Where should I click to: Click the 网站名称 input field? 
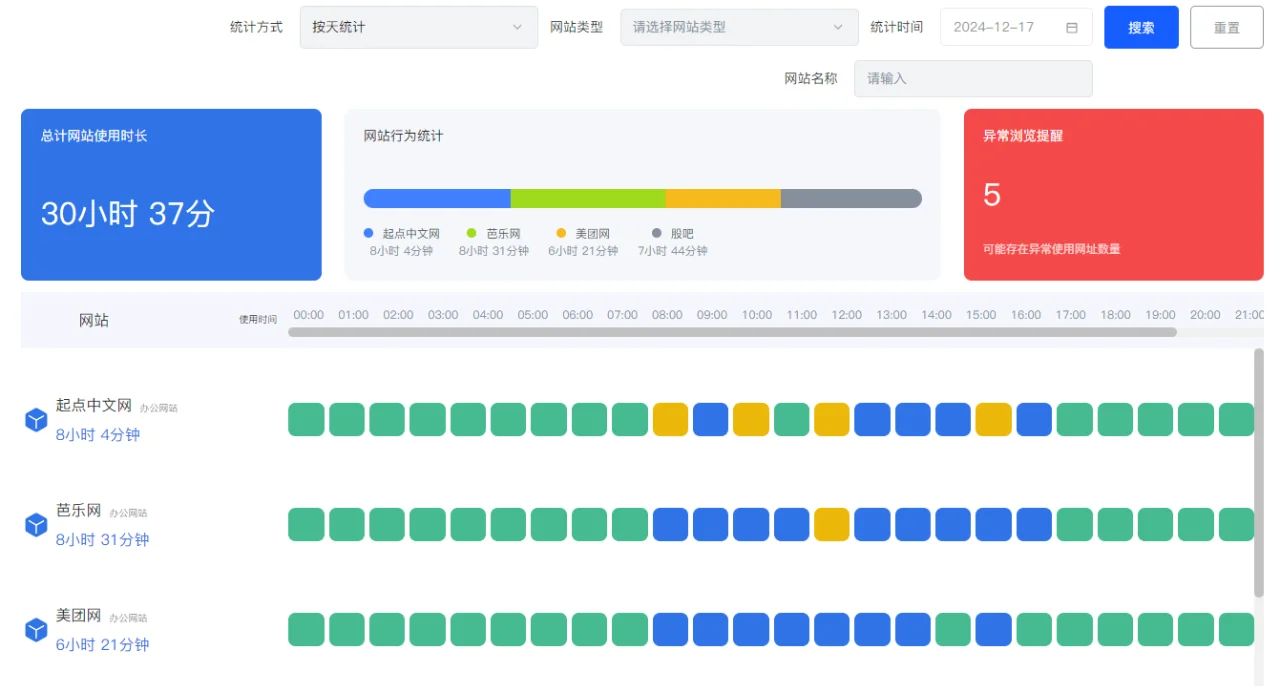point(973,78)
